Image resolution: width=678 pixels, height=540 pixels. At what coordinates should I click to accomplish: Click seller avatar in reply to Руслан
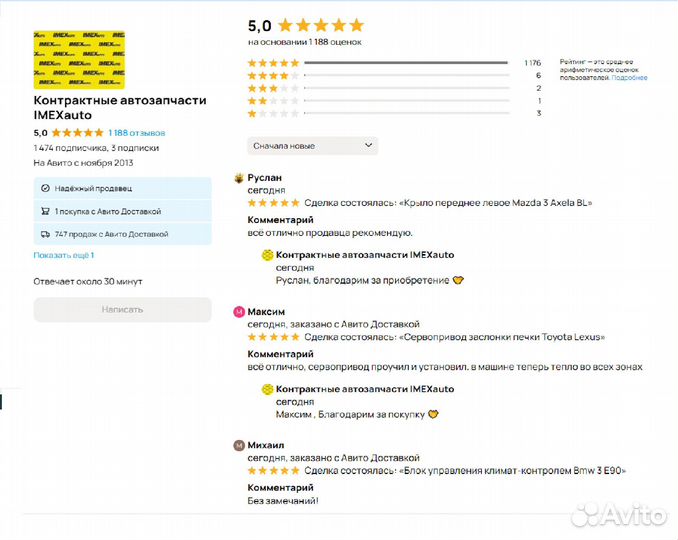coord(267,255)
